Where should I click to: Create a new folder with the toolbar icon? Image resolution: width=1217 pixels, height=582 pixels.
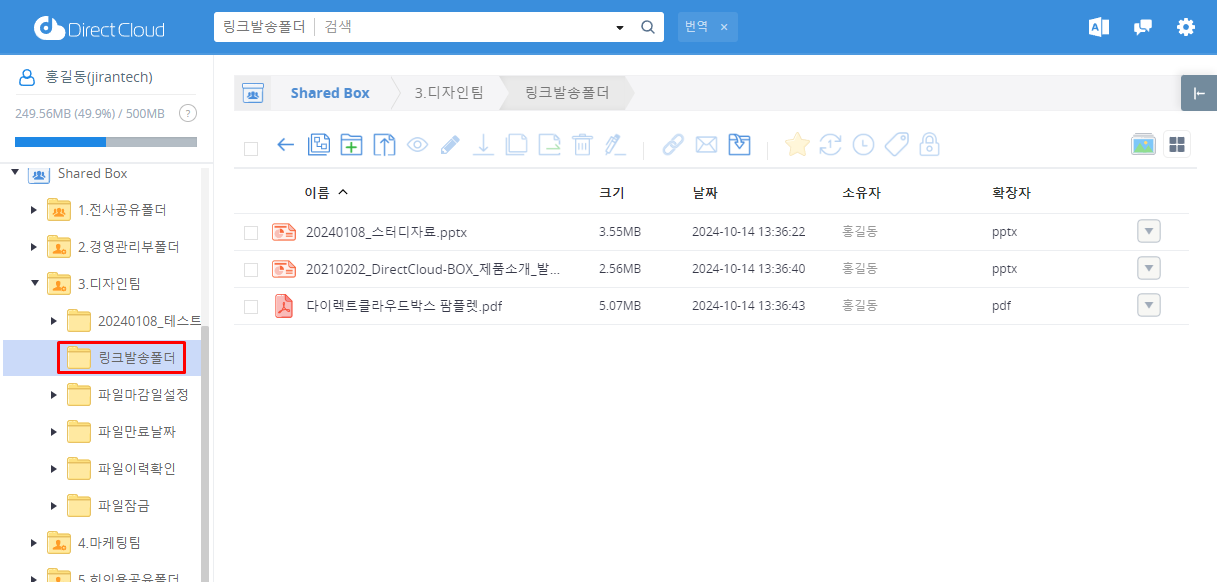pos(351,145)
